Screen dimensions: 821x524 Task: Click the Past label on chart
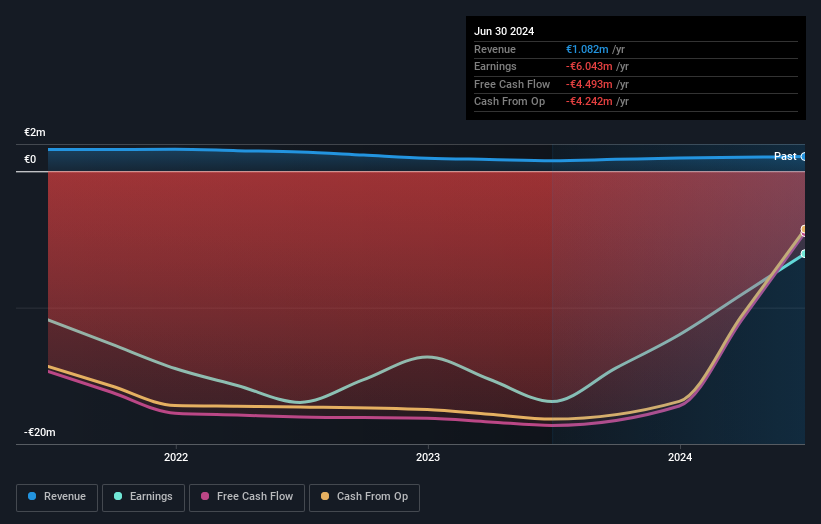pos(785,156)
